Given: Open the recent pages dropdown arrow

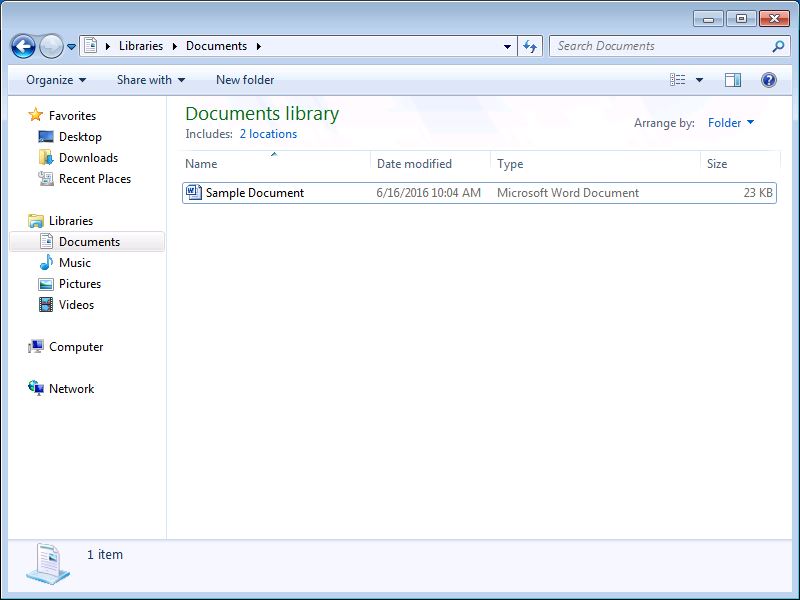Looking at the screenshot, I should click(x=71, y=47).
